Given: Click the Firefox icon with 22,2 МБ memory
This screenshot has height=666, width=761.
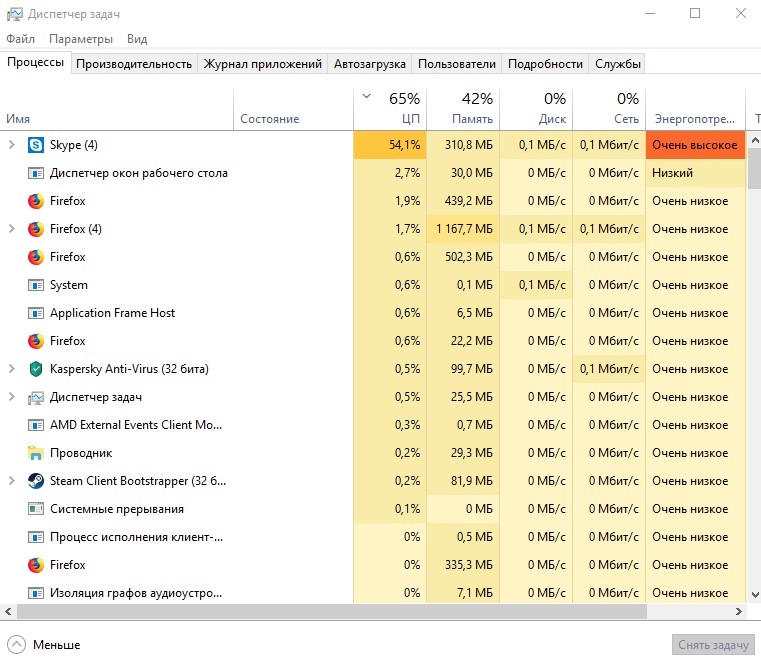Looking at the screenshot, I should 36,341.
